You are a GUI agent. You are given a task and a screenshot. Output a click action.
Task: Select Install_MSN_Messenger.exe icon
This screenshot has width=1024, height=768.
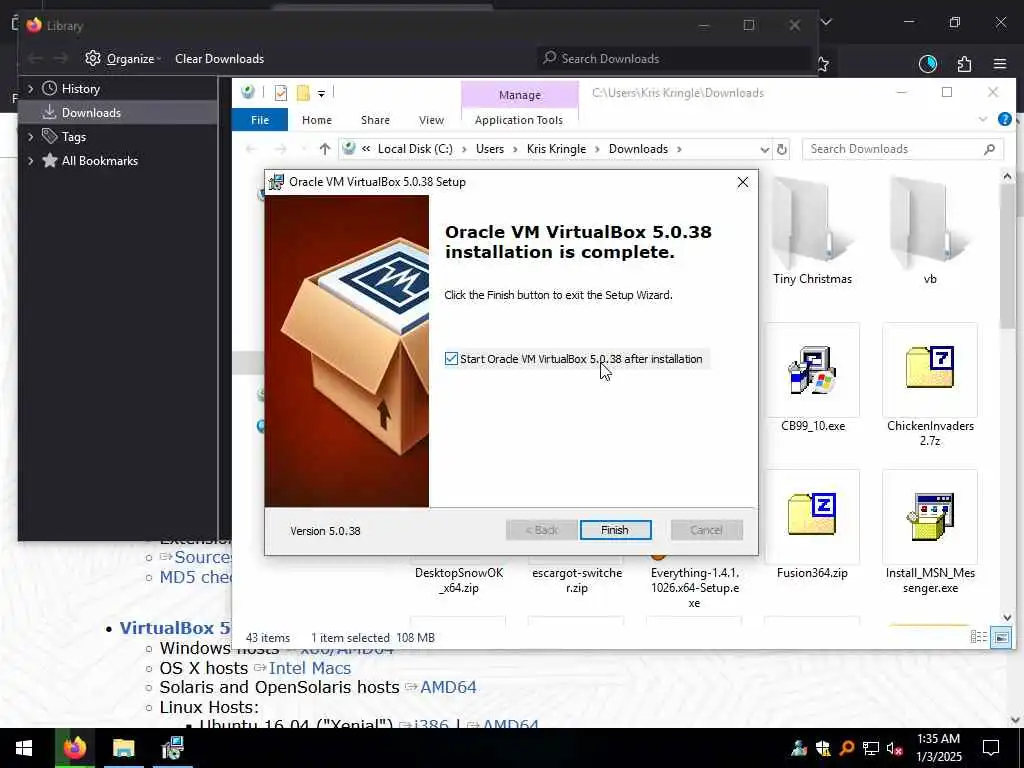tap(930, 516)
